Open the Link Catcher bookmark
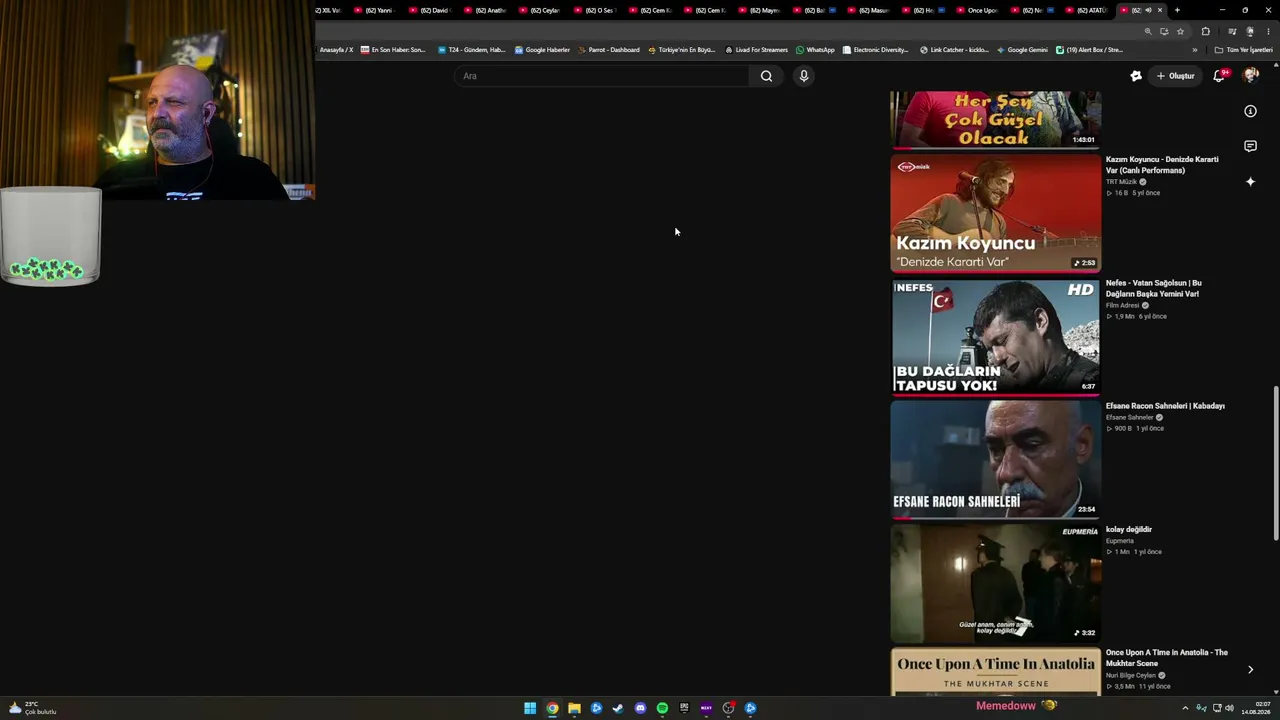The image size is (1280, 720). pyautogui.click(x=954, y=50)
